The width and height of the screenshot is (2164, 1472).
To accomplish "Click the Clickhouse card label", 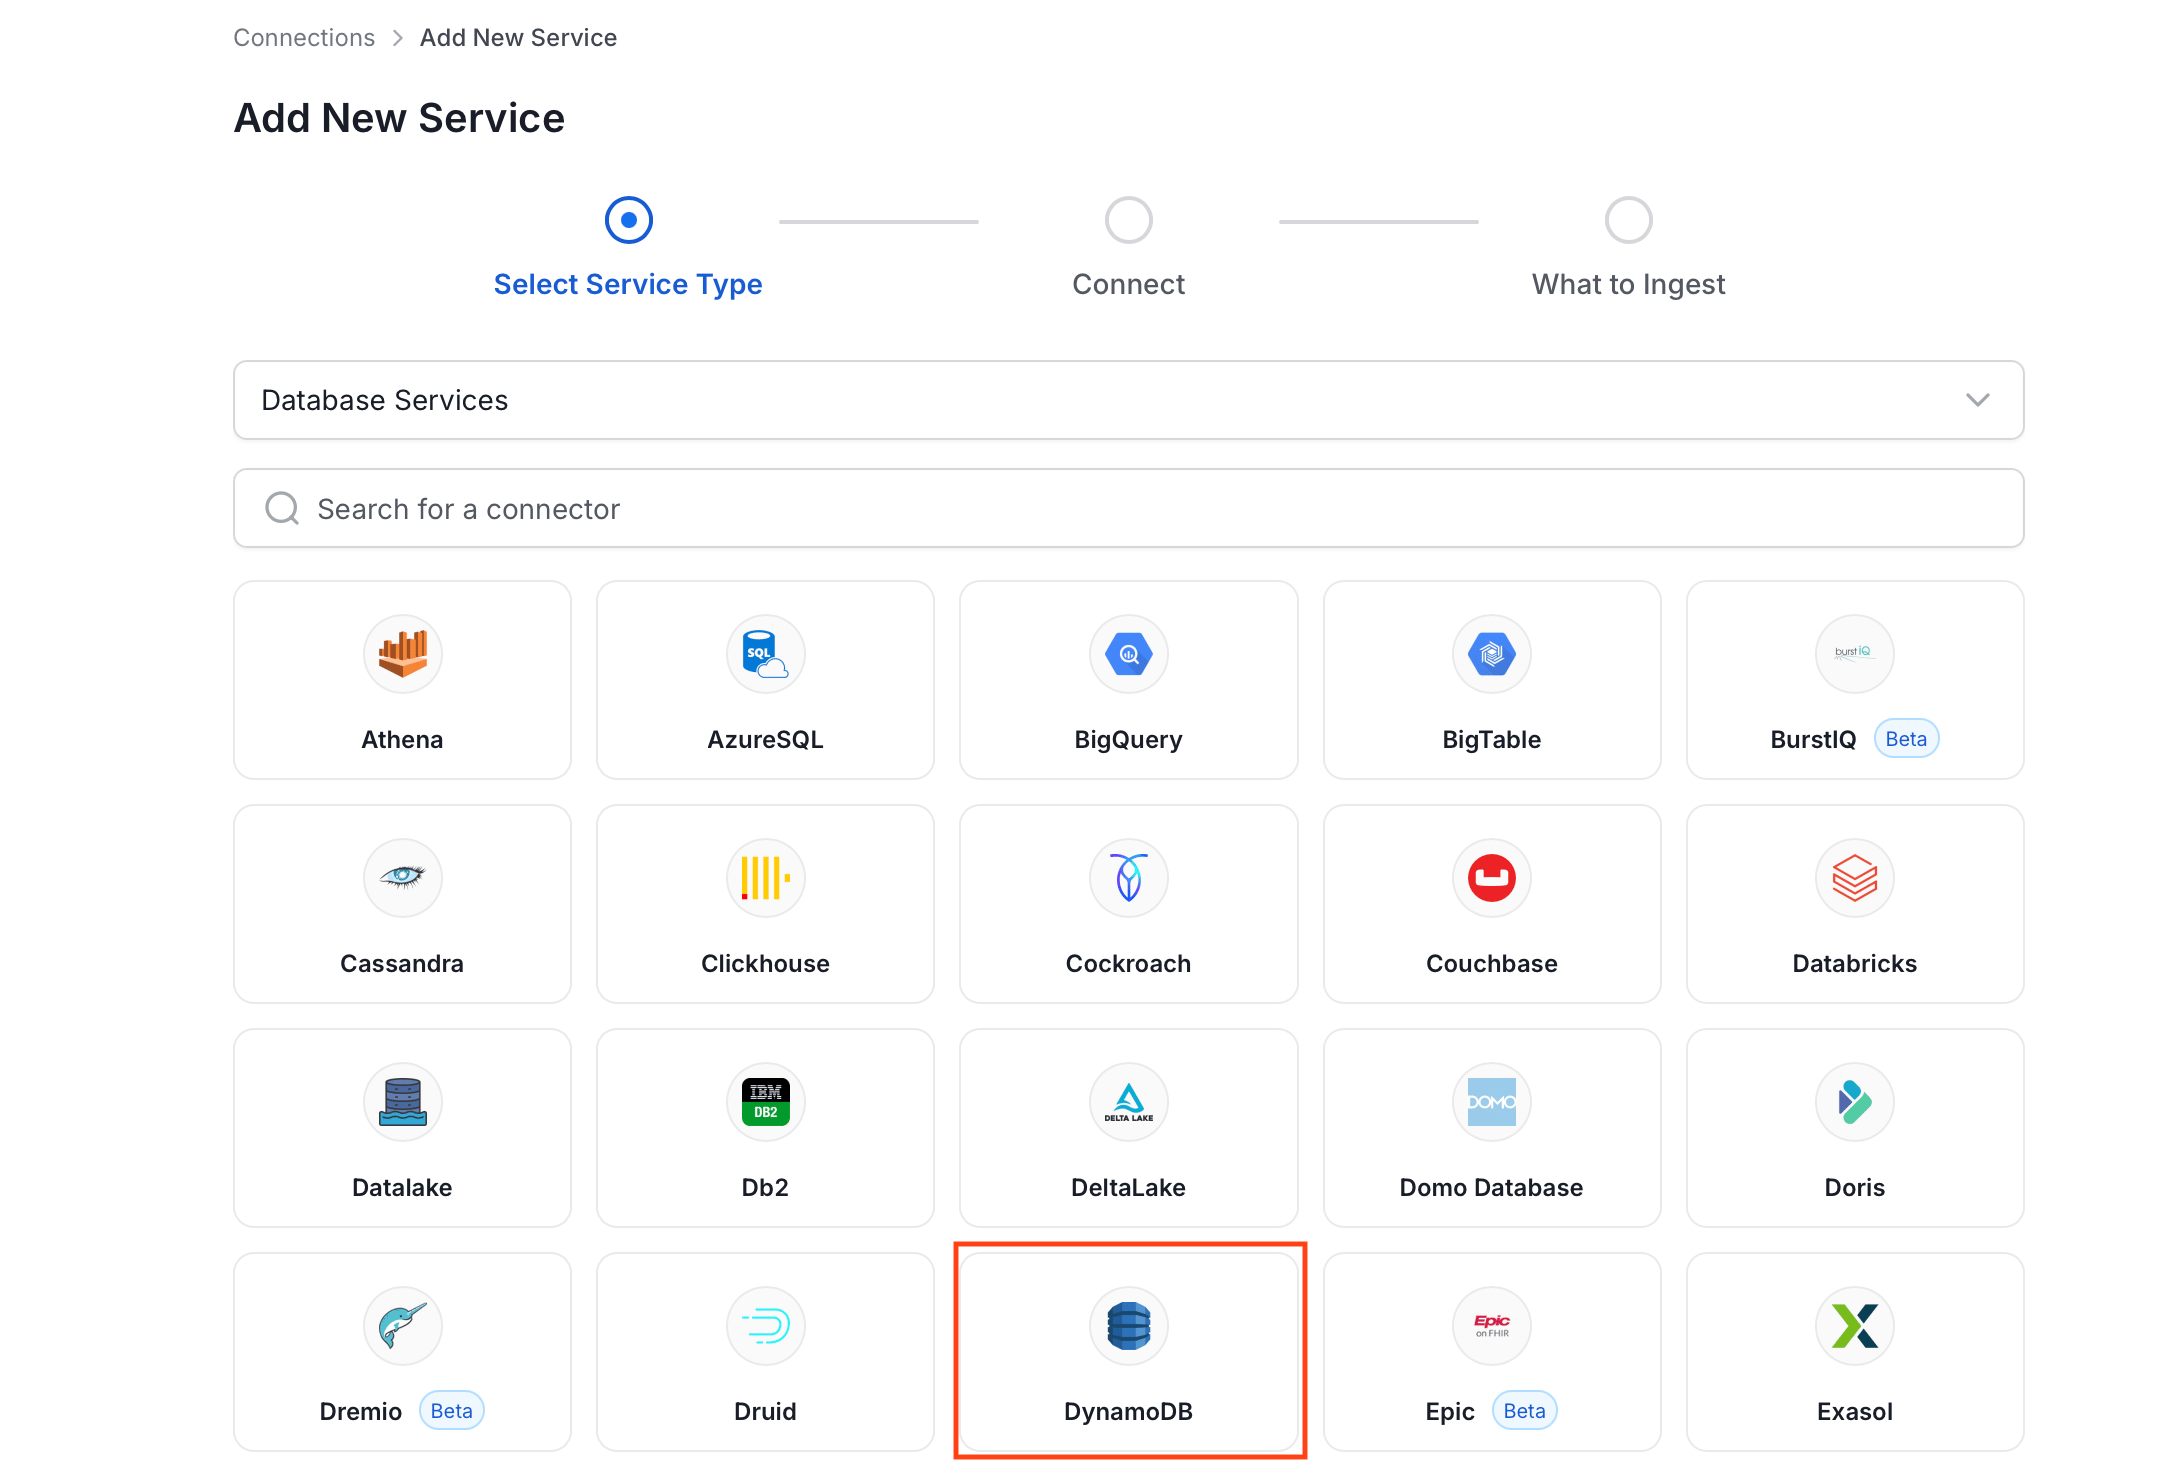I will (x=766, y=964).
